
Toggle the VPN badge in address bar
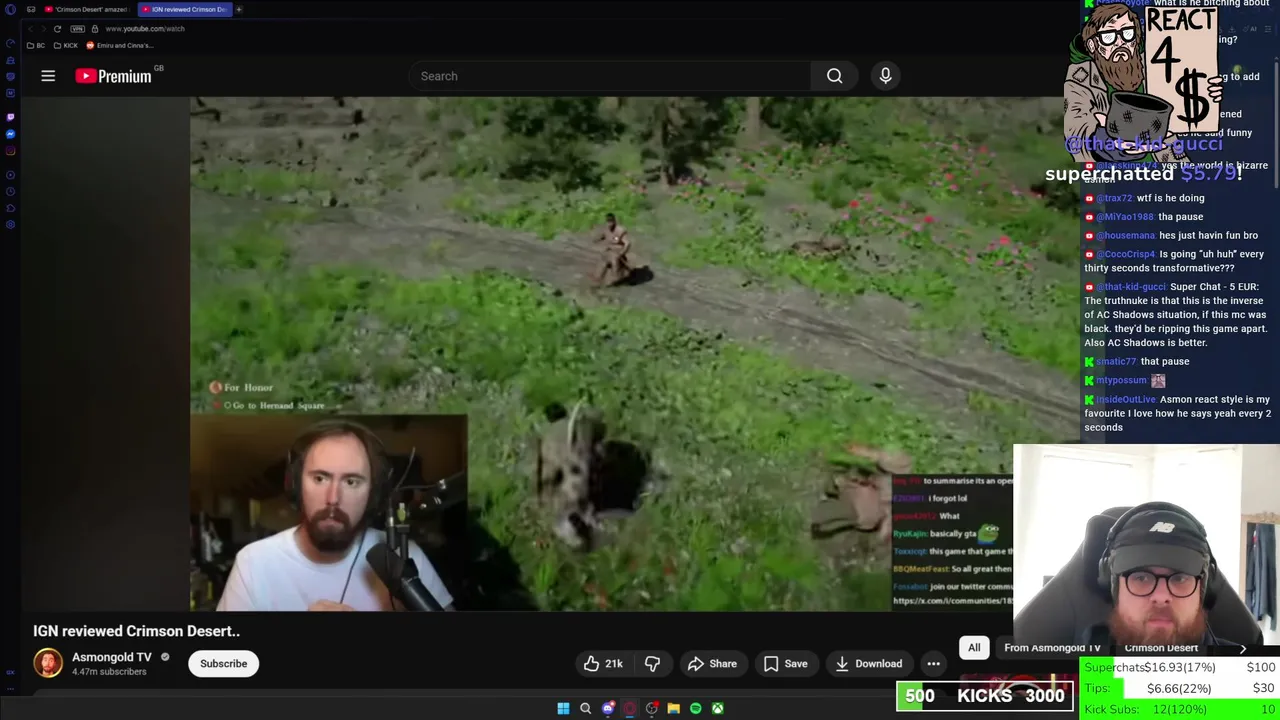(77, 28)
